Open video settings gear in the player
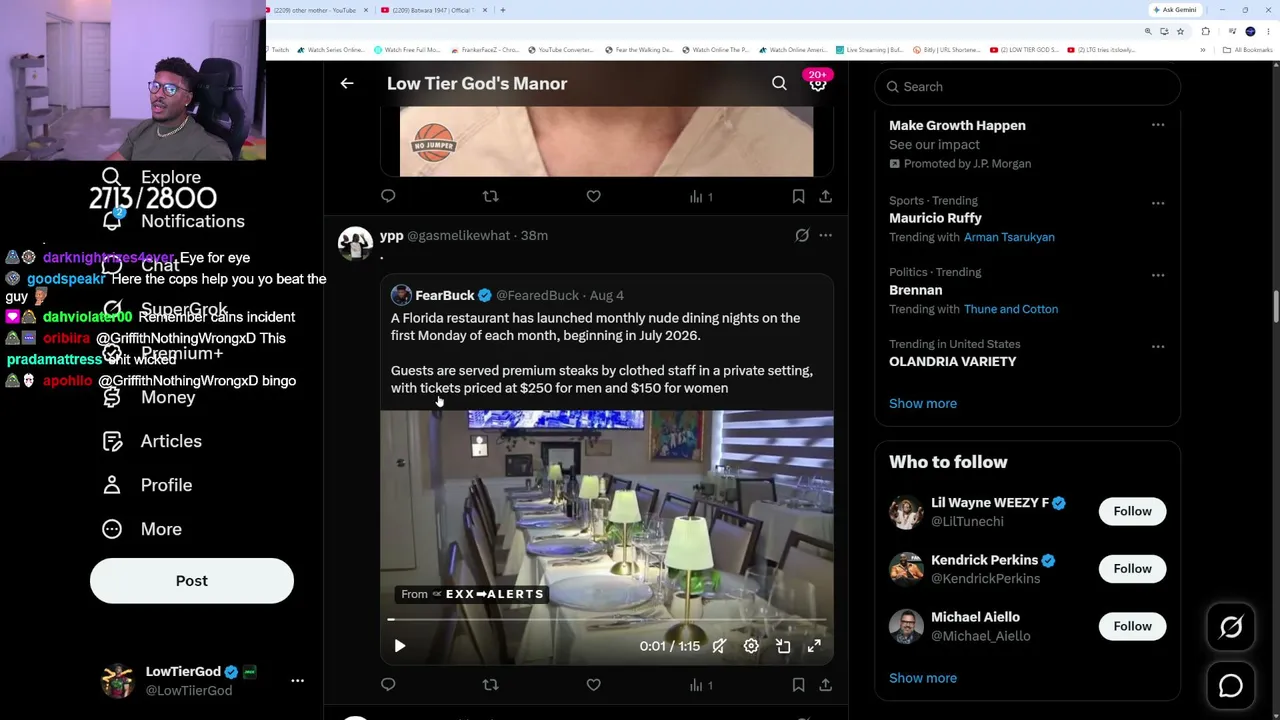This screenshot has height=720, width=1280. point(751,646)
